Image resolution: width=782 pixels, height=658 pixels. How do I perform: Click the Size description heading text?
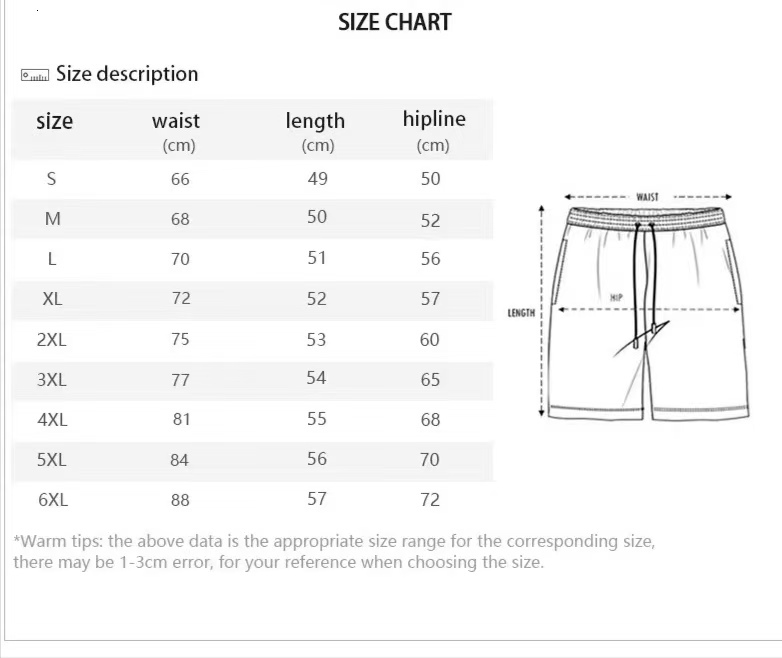127,74
